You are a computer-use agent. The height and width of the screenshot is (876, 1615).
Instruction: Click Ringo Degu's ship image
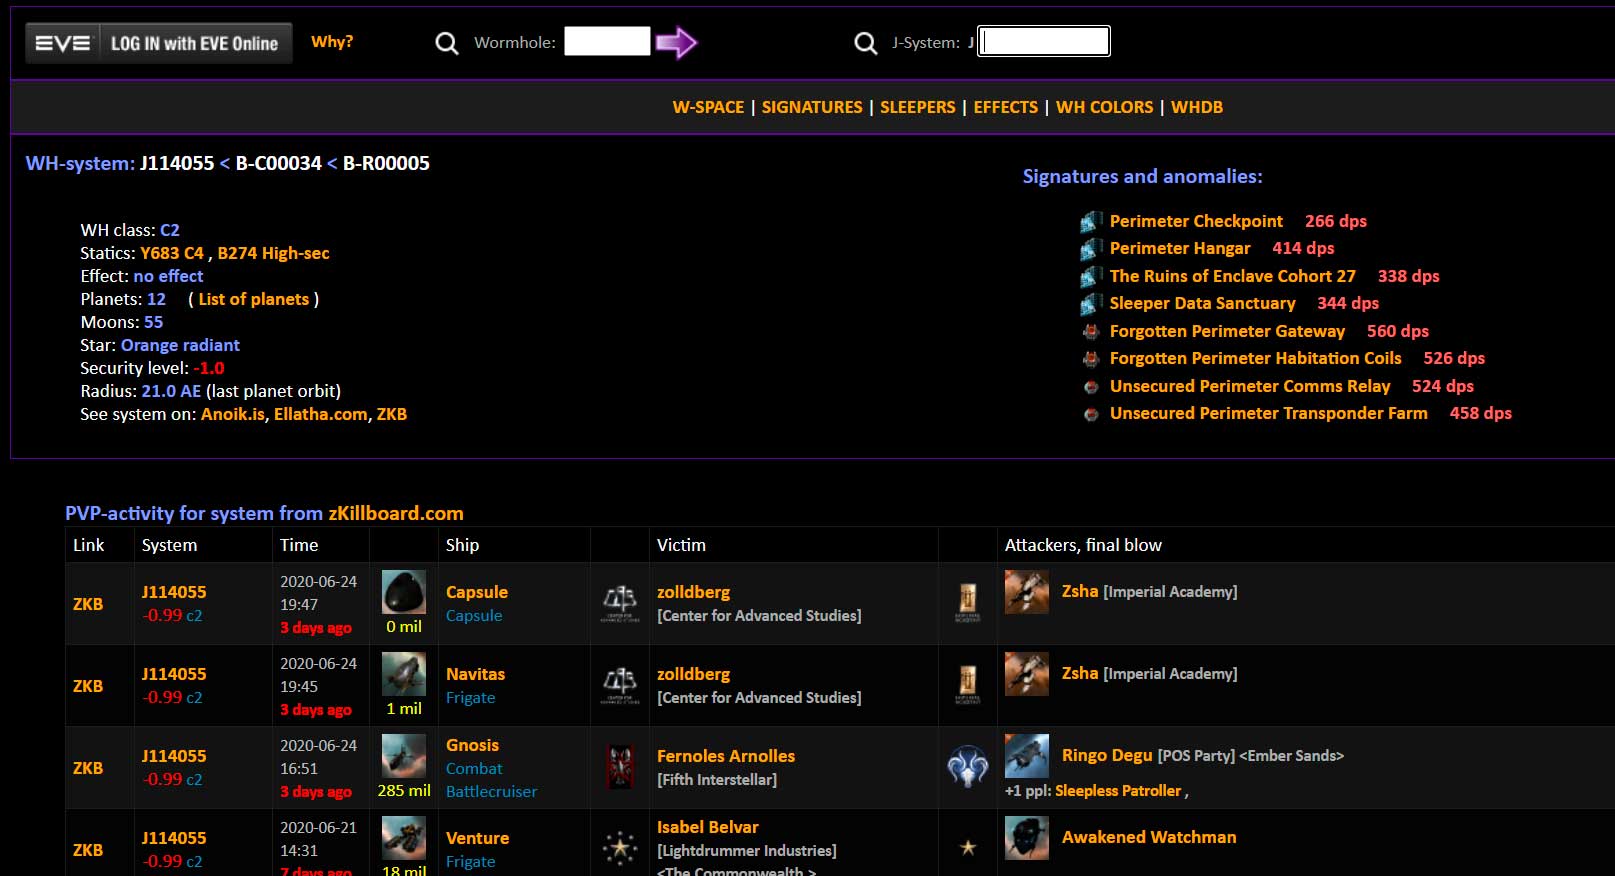[1027, 755]
